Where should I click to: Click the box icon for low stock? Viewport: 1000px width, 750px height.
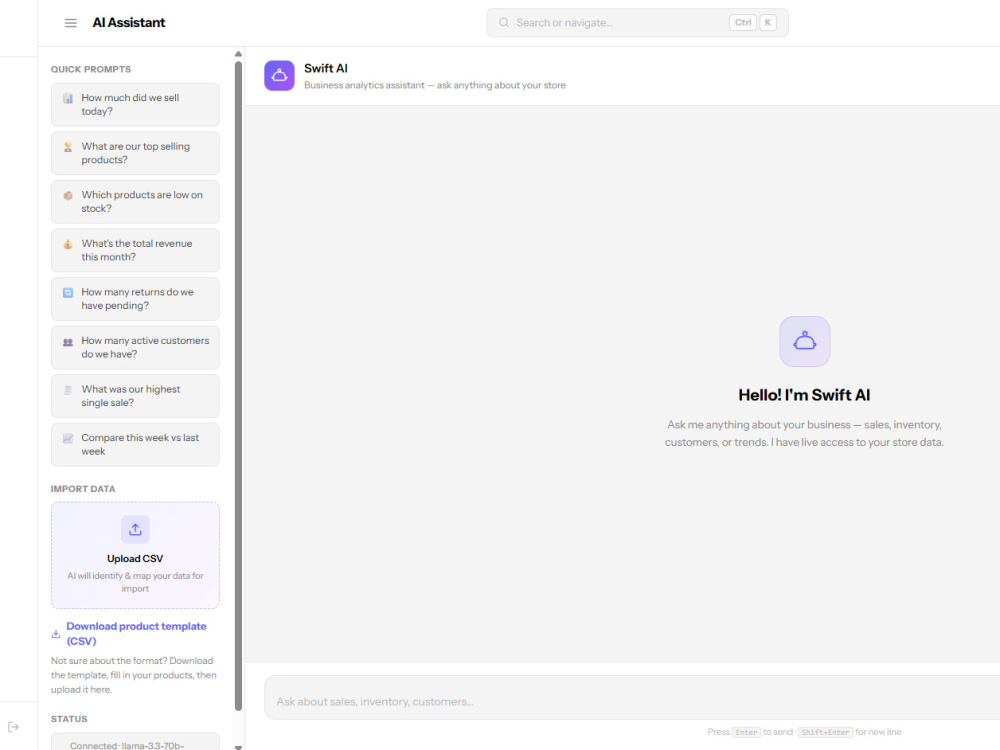[68, 196]
